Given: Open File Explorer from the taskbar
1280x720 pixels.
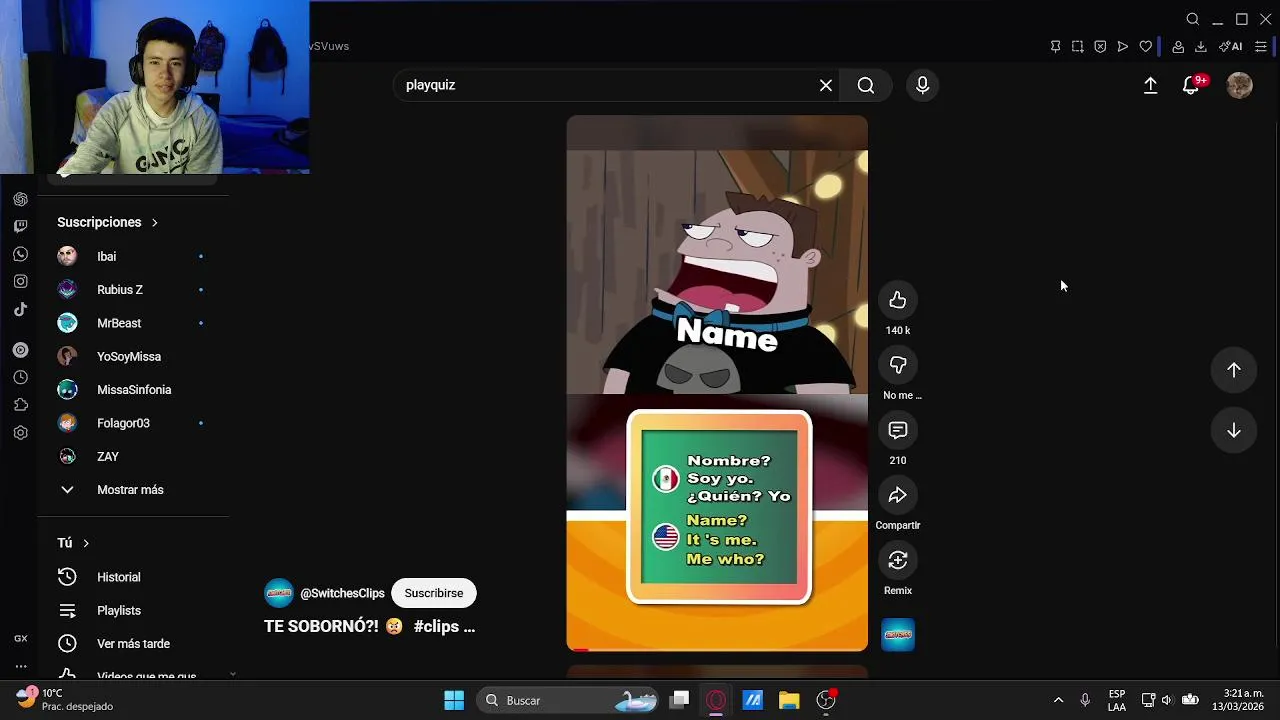Looking at the screenshot, I should pyautogui.click(x=789, y=700).
